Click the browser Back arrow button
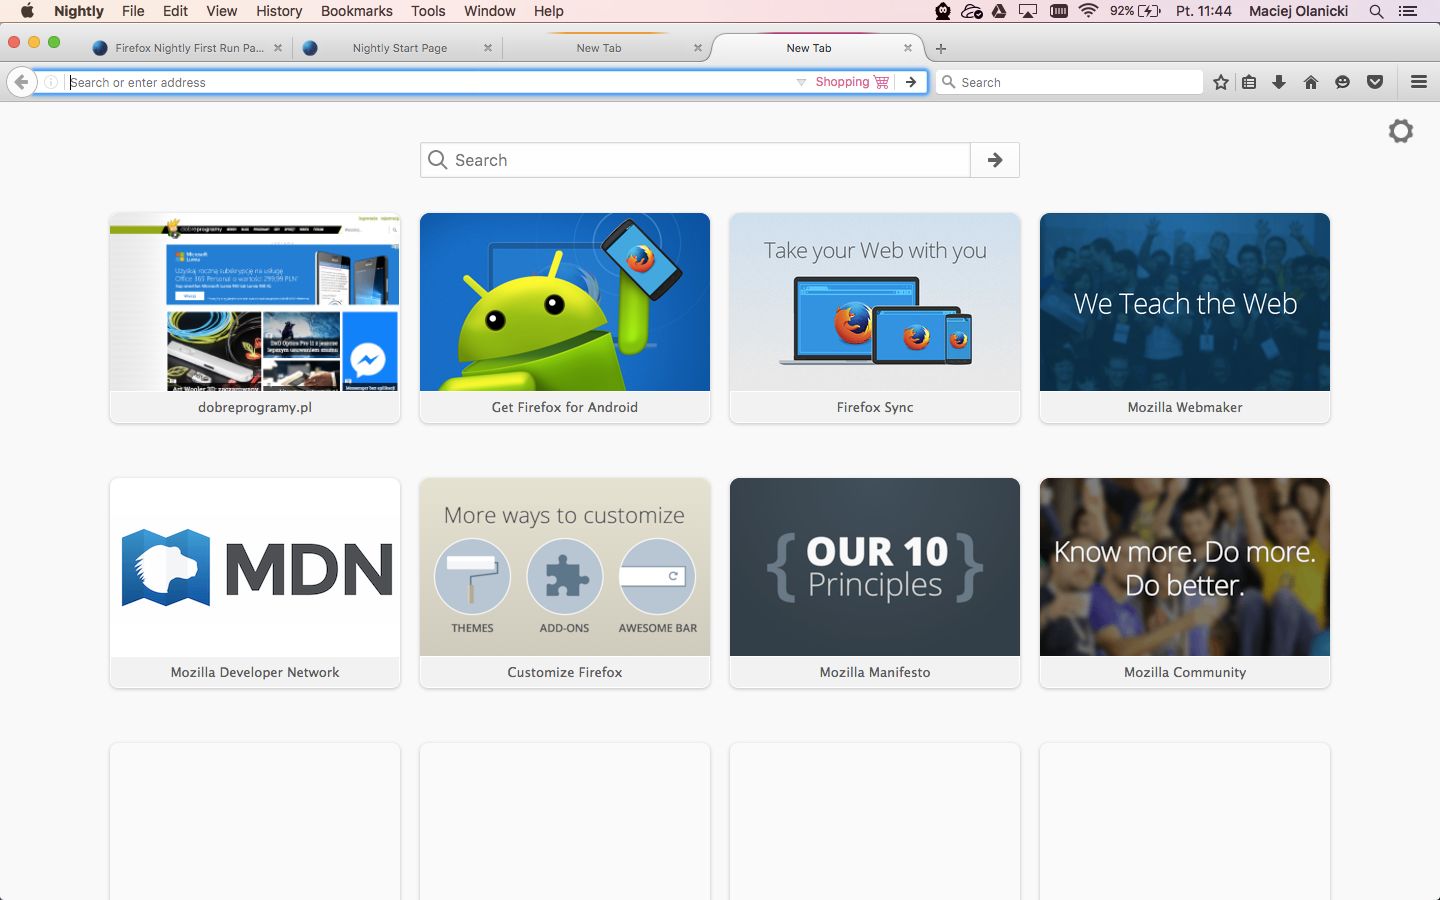This screenshot has height=900, width=1440. coord(21,82)
